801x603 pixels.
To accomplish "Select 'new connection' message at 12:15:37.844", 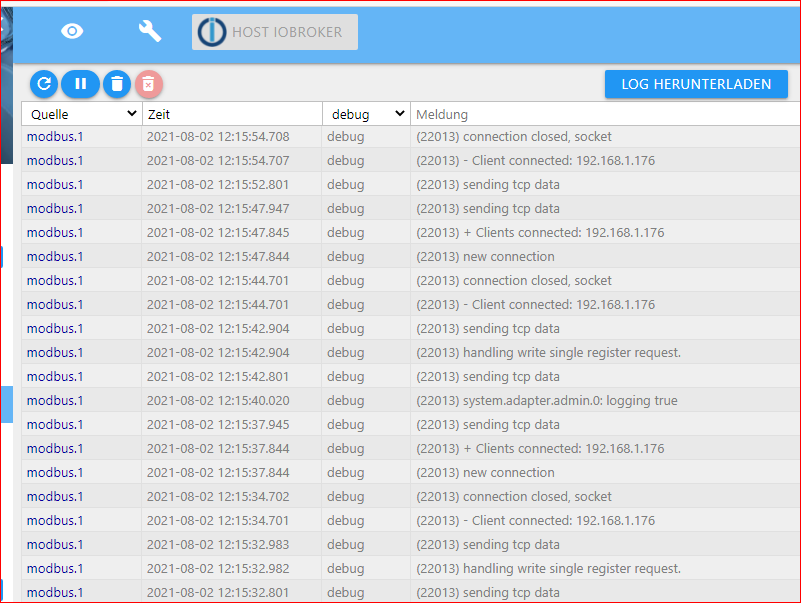I will click(485, 473).
